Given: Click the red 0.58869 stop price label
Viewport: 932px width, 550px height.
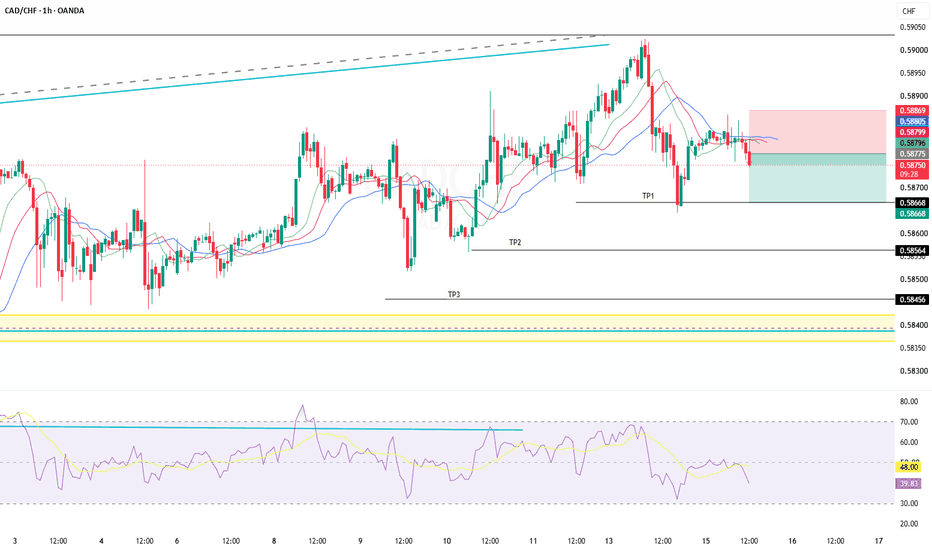Looking at the screenshot, I should pyautogui.click(x=912, y=111).
